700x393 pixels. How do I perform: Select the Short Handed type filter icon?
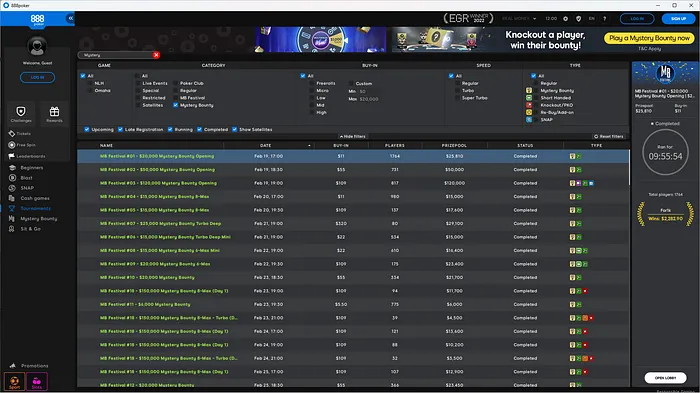coord(529,98)
